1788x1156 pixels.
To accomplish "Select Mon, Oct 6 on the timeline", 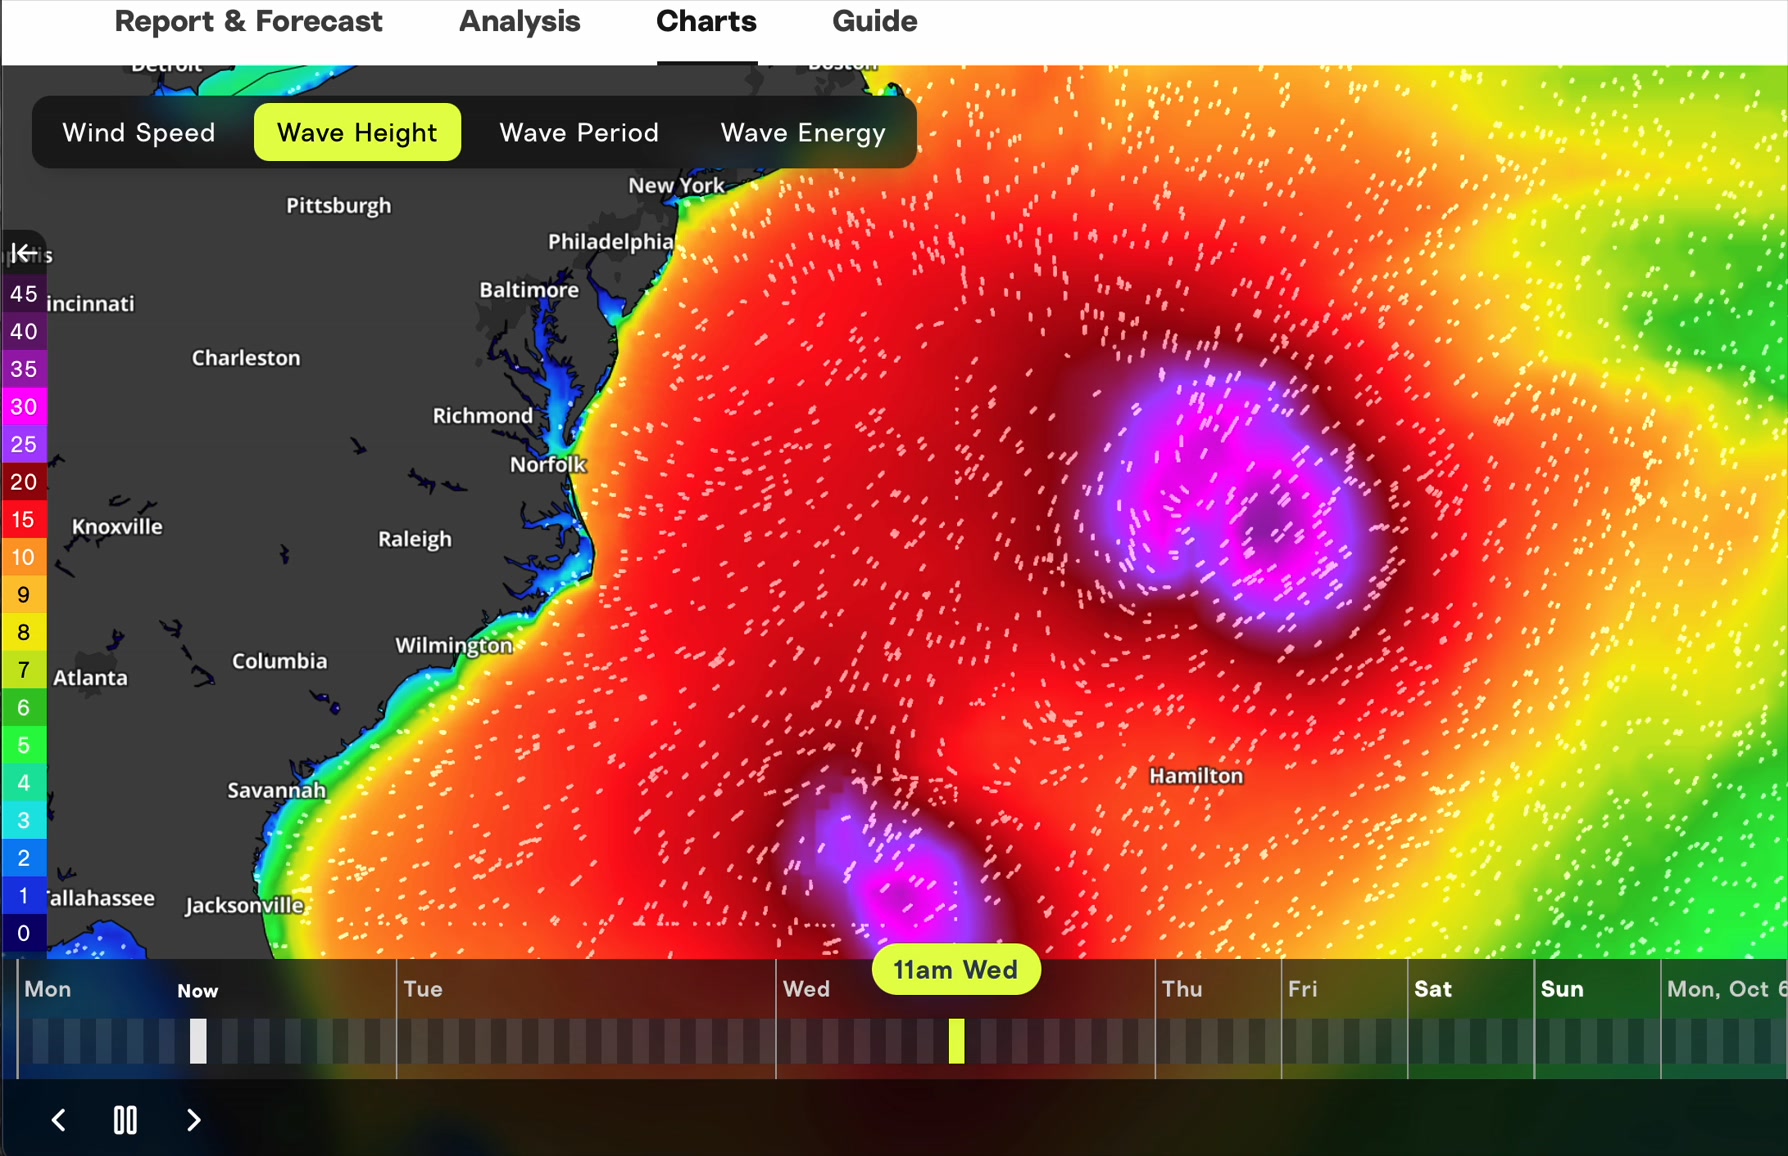I will [1726, 989].
